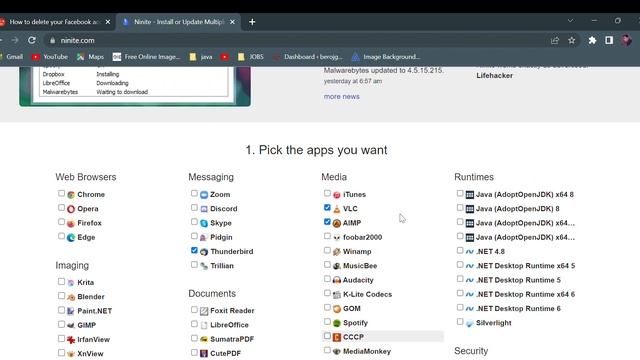Open the Image Background bookmark

[386, 57]
